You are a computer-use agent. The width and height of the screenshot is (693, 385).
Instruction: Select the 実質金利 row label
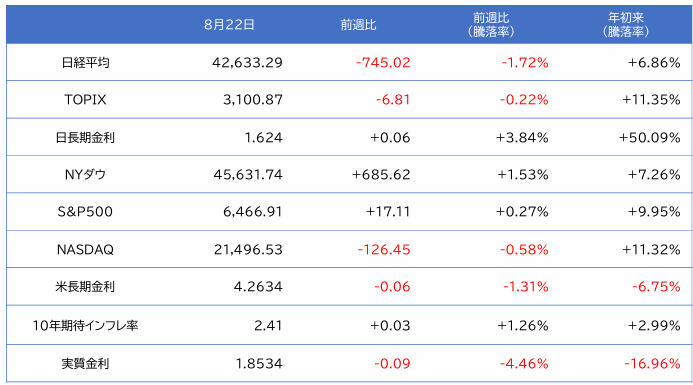point(85,364)
